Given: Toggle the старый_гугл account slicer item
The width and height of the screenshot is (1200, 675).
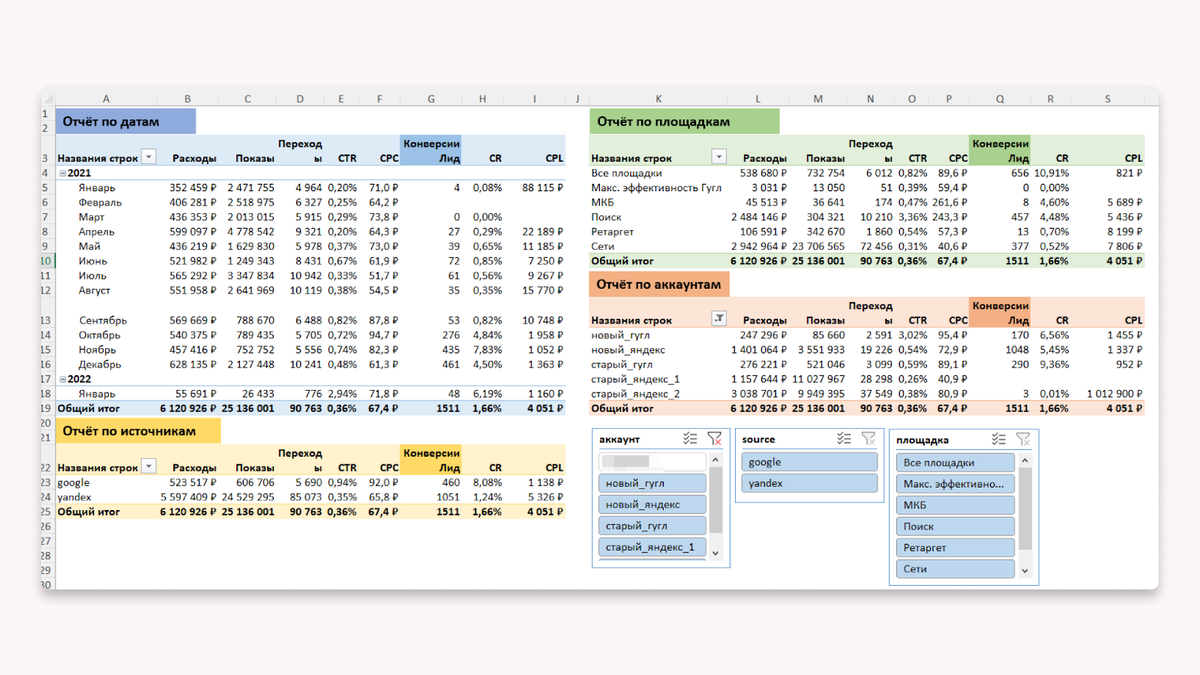Looking at the screenshot, I should tap(652, 526).
